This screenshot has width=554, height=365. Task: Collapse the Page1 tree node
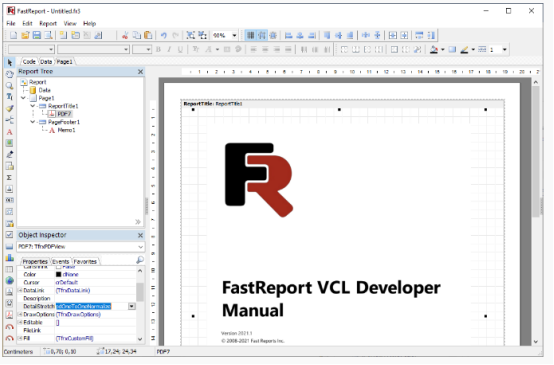pyautogui.click(x=23, y=98)
